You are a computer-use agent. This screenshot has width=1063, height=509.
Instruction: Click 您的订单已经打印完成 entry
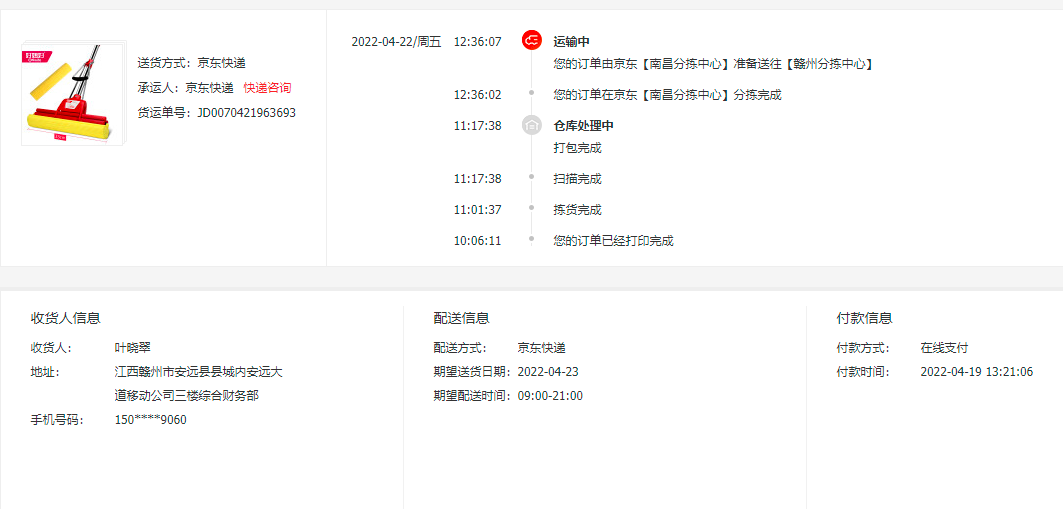point(613,241)
